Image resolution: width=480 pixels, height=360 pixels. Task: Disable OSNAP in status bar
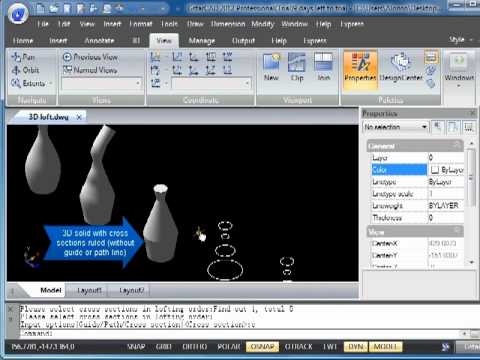pos(262,347)
